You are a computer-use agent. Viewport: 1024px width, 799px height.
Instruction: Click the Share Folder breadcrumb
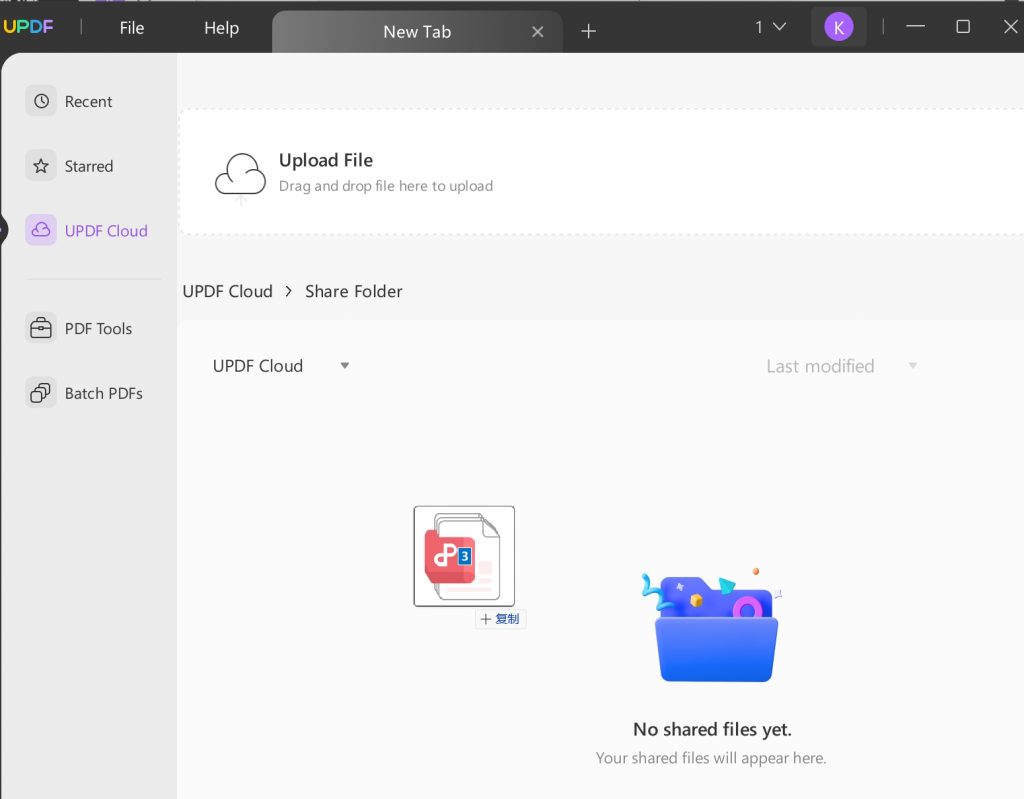pos(353,291)
